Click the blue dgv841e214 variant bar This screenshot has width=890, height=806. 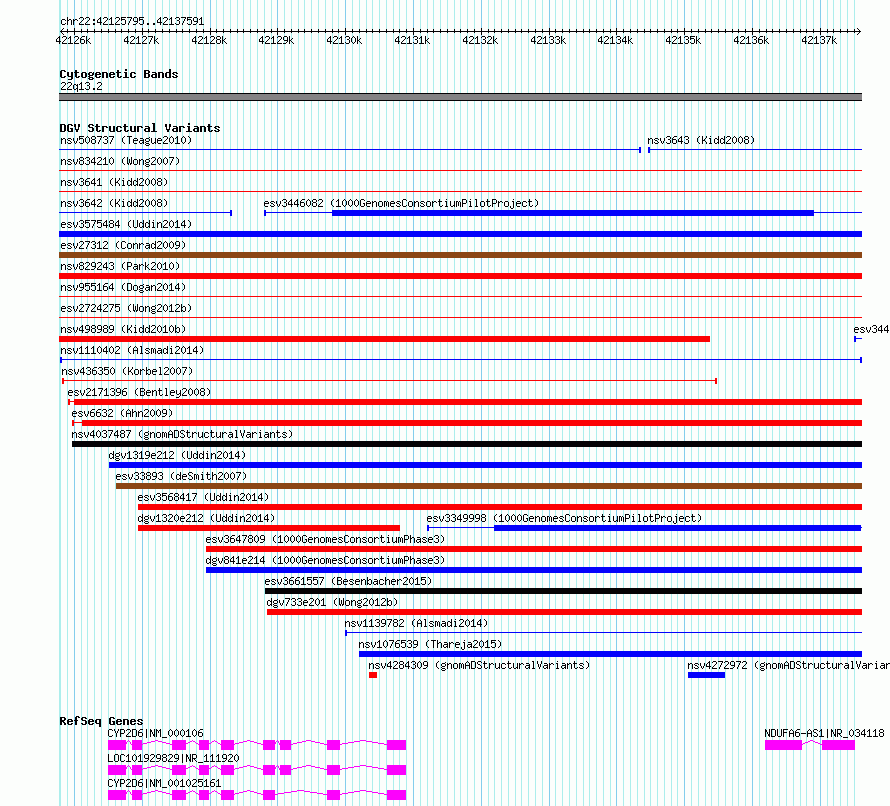(534, 570)
